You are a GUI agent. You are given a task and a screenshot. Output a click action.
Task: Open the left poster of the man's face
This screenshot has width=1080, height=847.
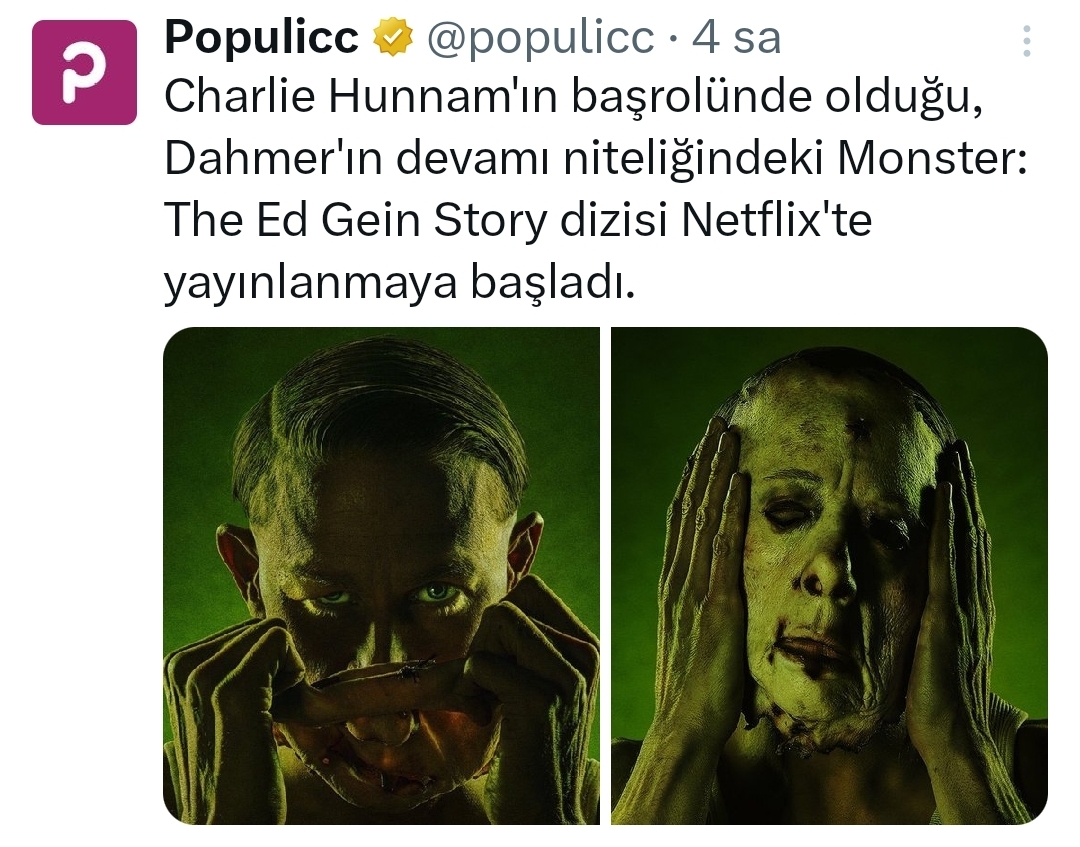click(381, 575)
